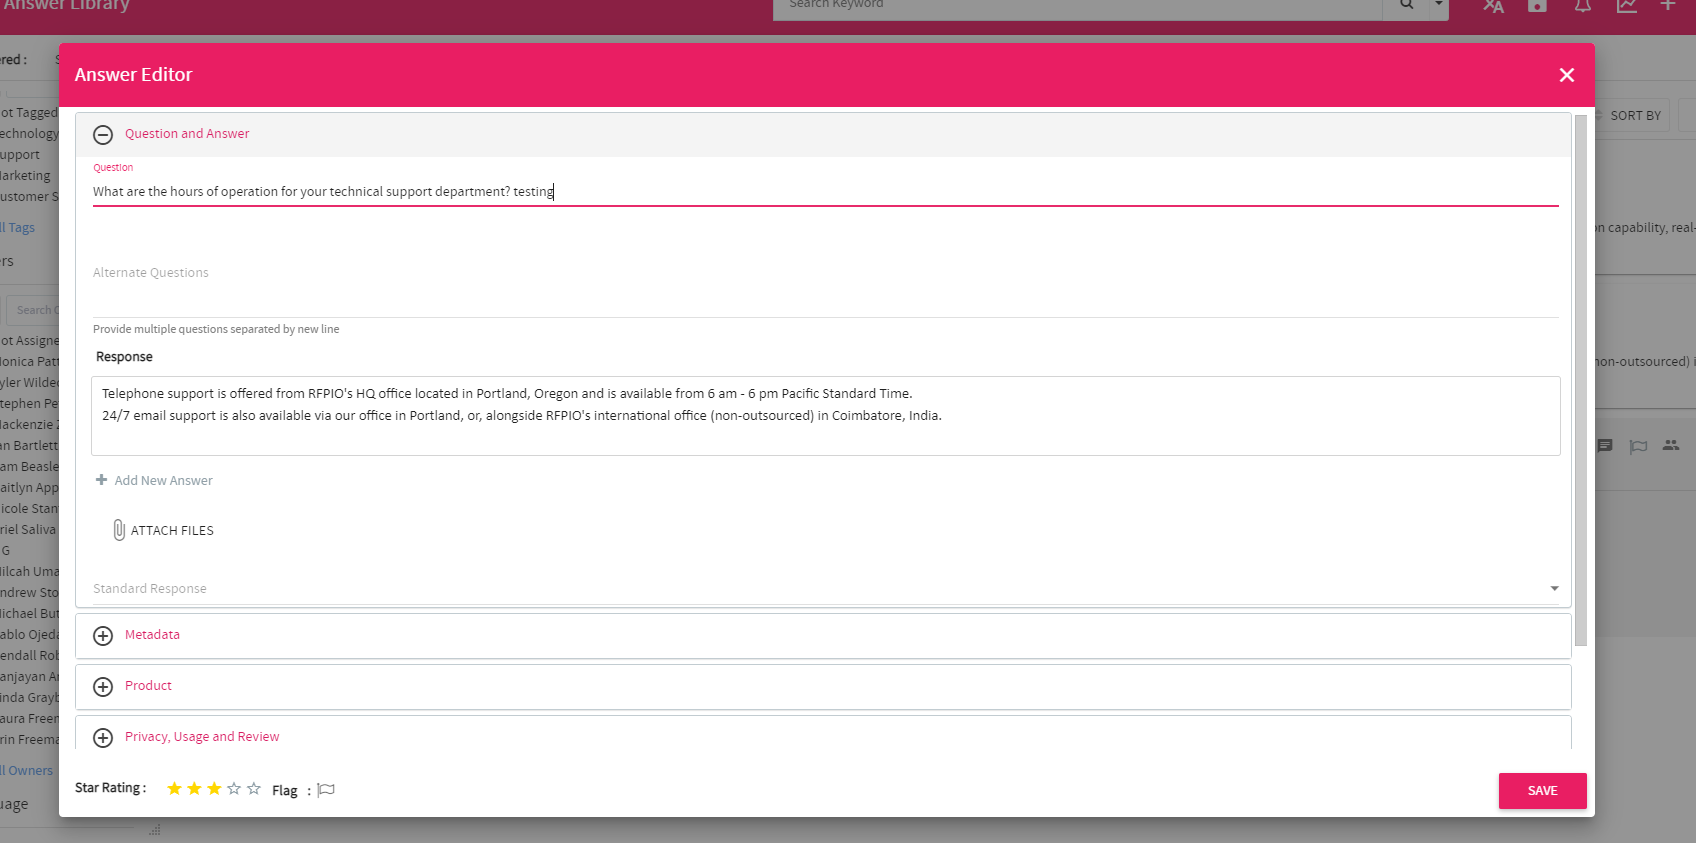Click the Answer Editor vertical scrollbar
This screenshot has width=1696, height=843.
point(1581,380)
